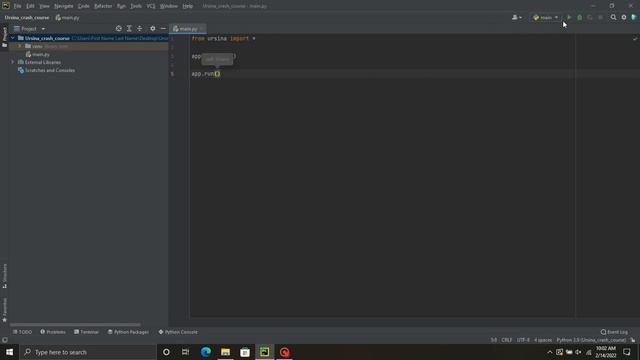Toggle the Favorites side tool window tab

4,310
